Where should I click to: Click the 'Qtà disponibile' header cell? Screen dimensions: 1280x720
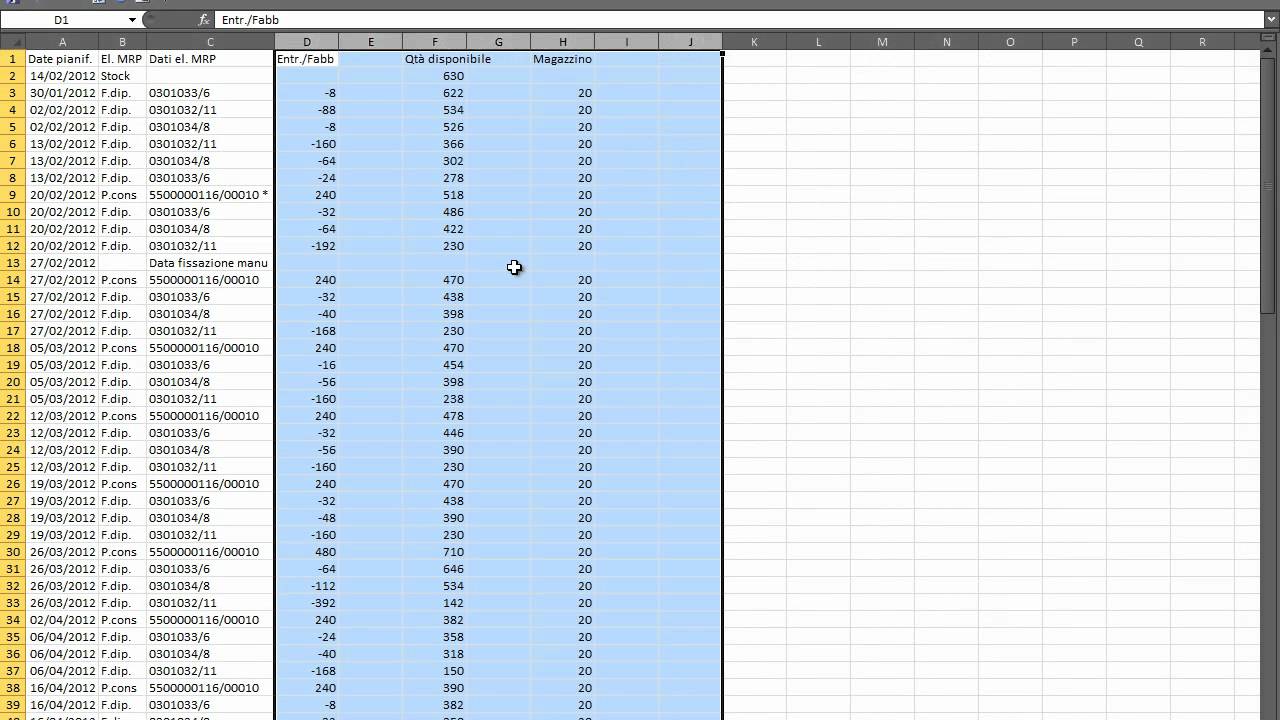[435, 59]
